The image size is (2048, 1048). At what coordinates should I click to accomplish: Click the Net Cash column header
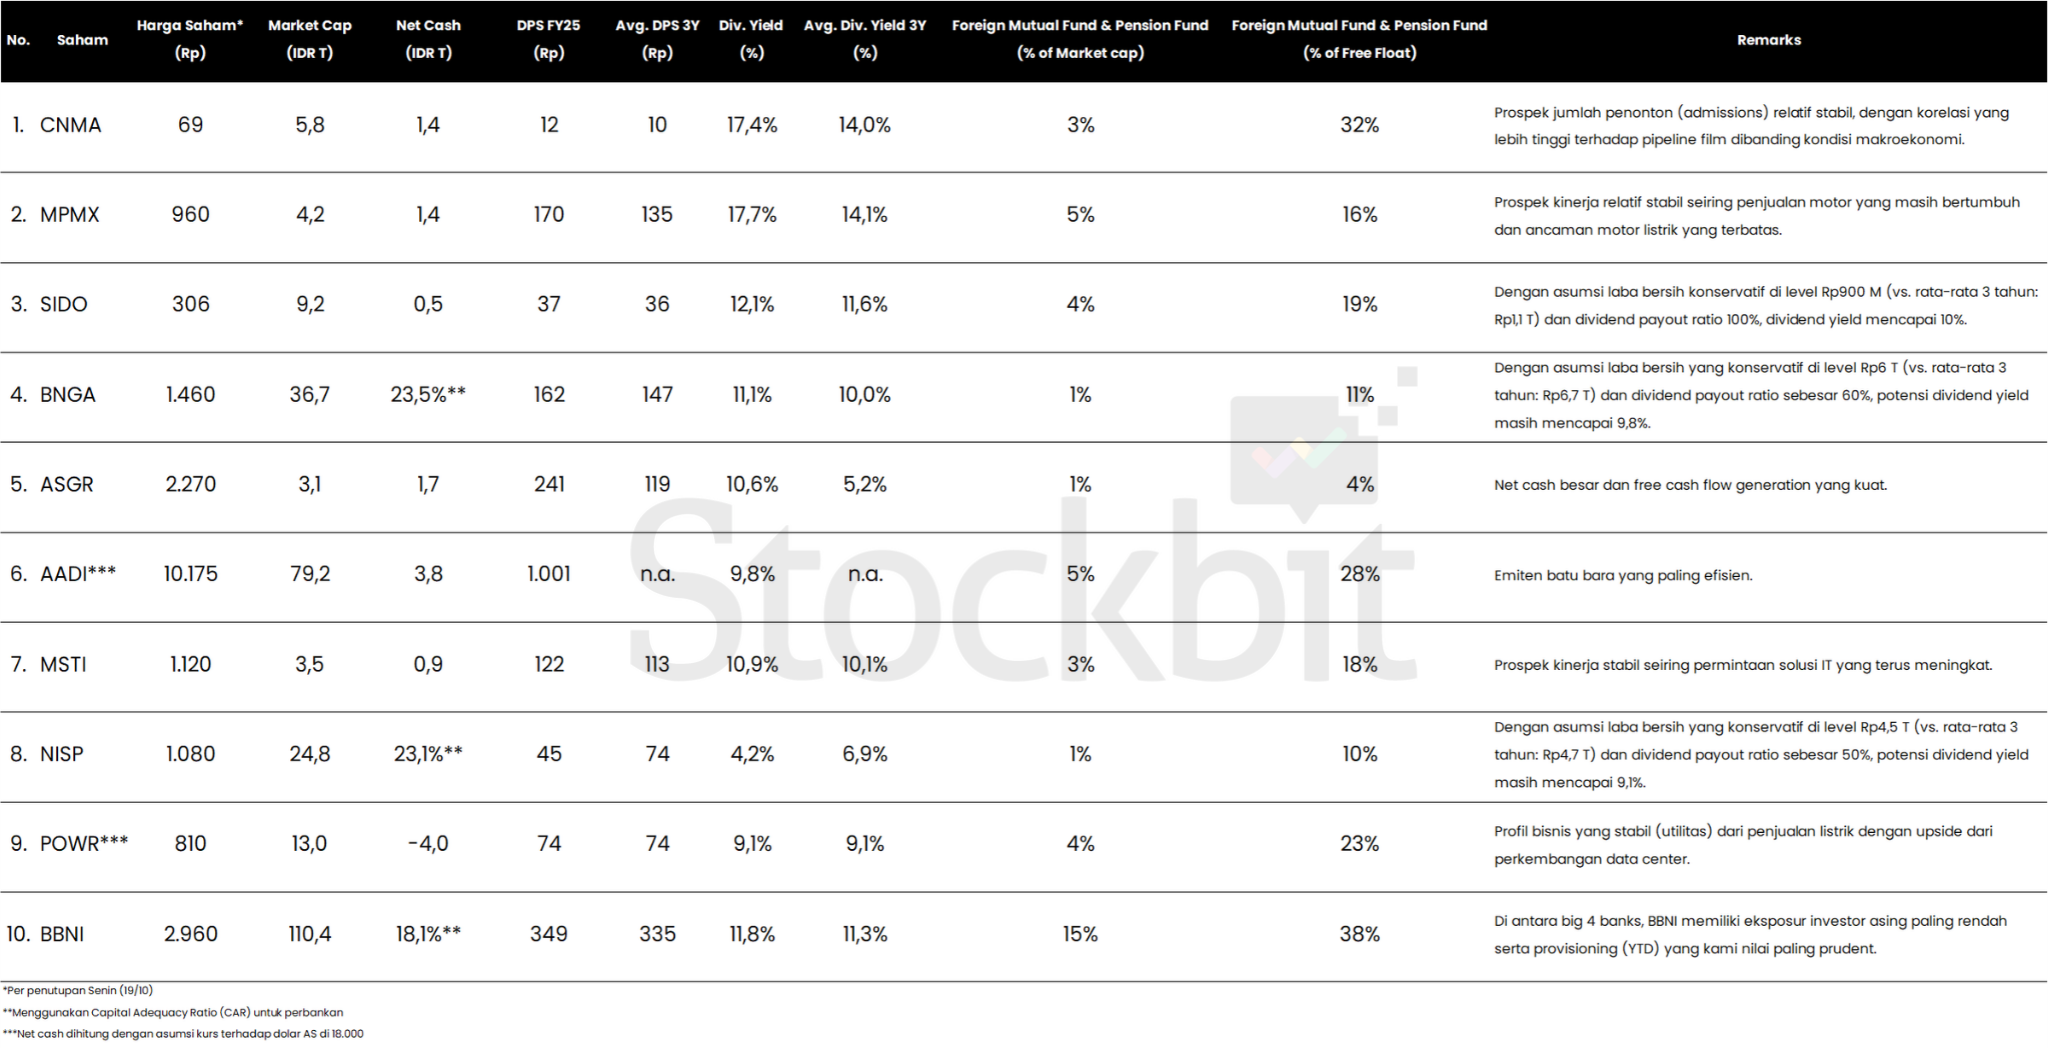pyautogui.click(x=428, y=39)
